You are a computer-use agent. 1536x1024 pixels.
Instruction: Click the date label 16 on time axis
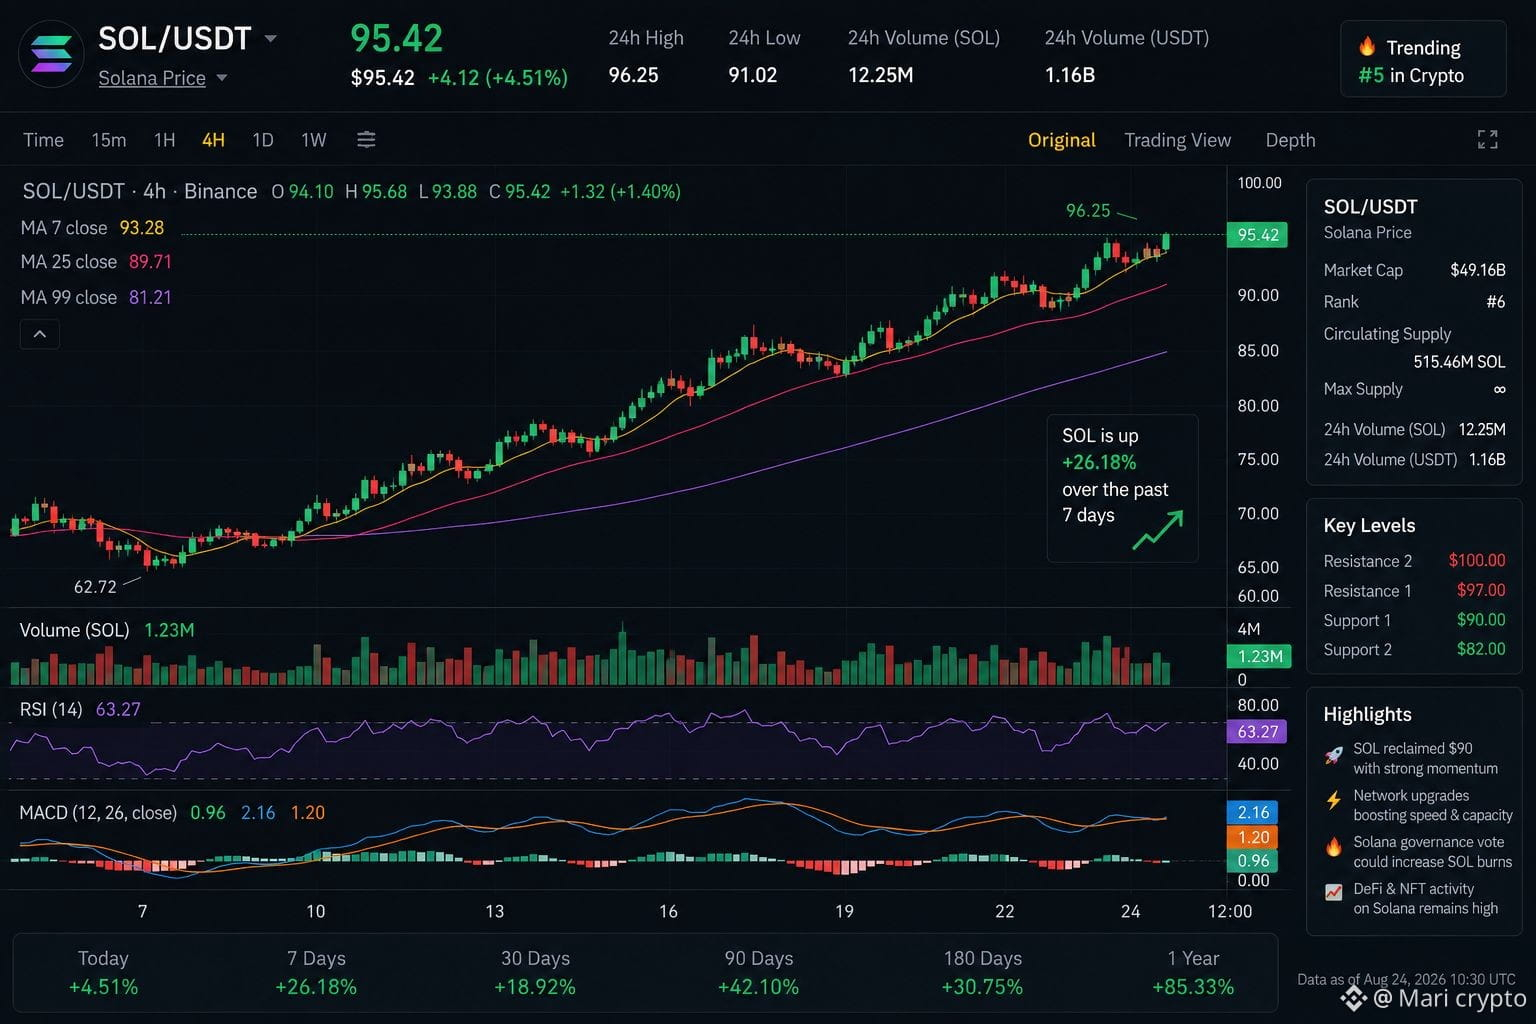(x=668, y=911)
